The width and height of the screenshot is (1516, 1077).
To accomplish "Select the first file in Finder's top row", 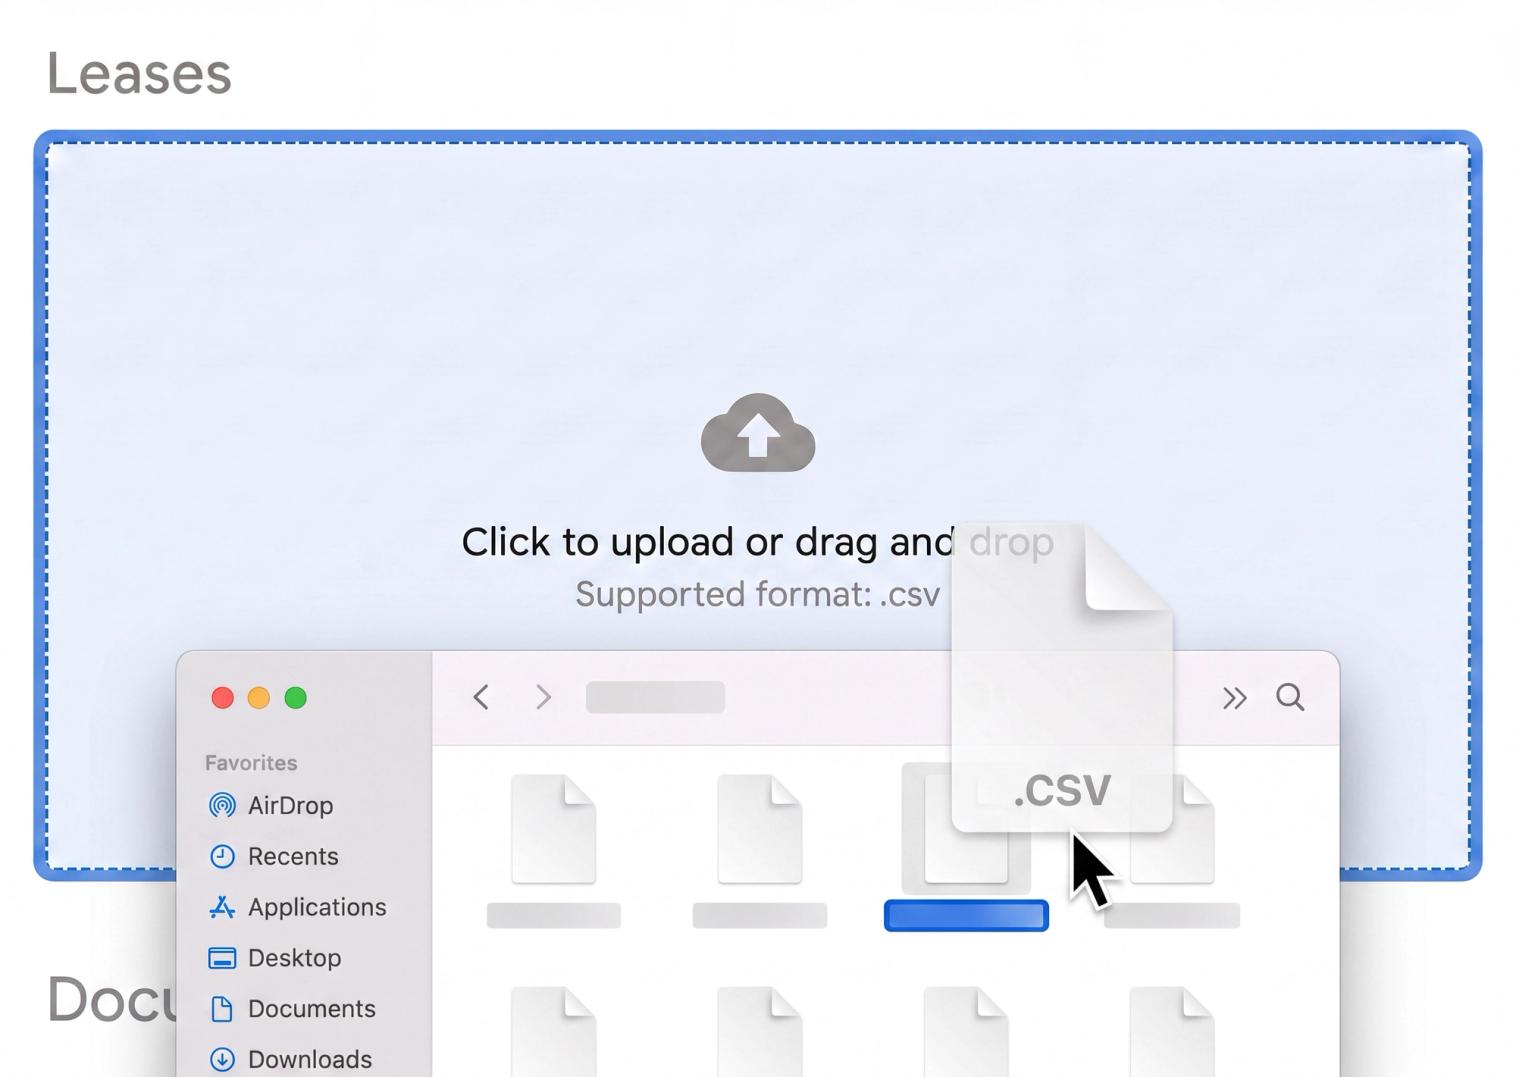I will (554, 850).
